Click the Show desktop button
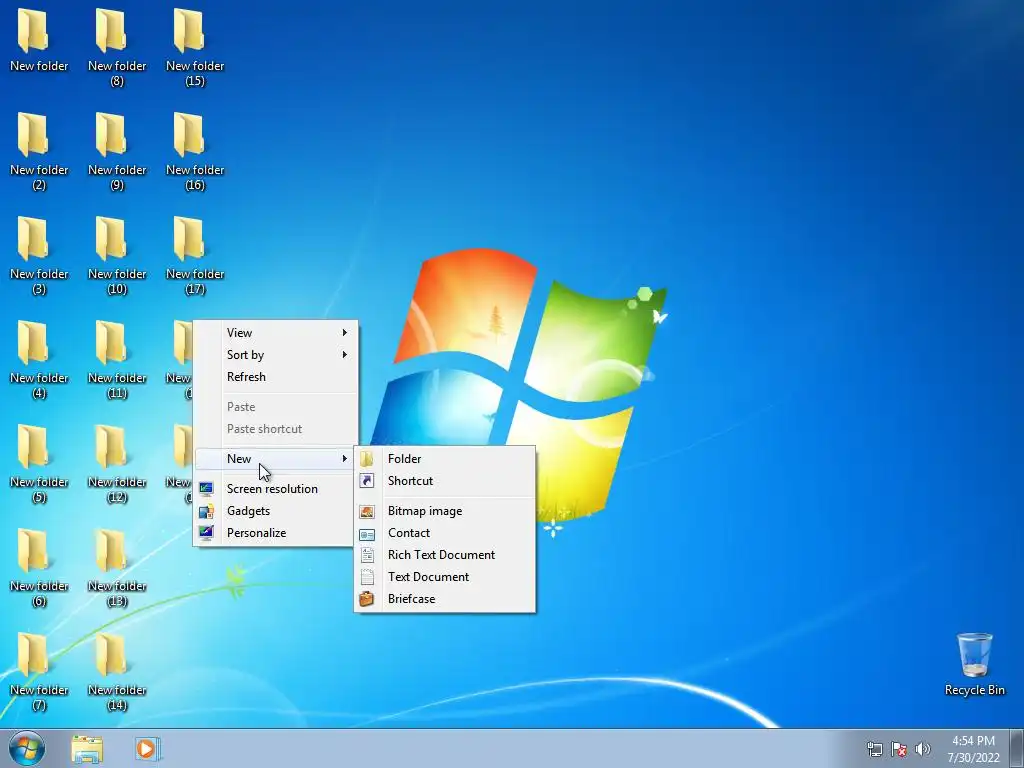This screenshot has width=1024, height=768. tap(1017, 748)
